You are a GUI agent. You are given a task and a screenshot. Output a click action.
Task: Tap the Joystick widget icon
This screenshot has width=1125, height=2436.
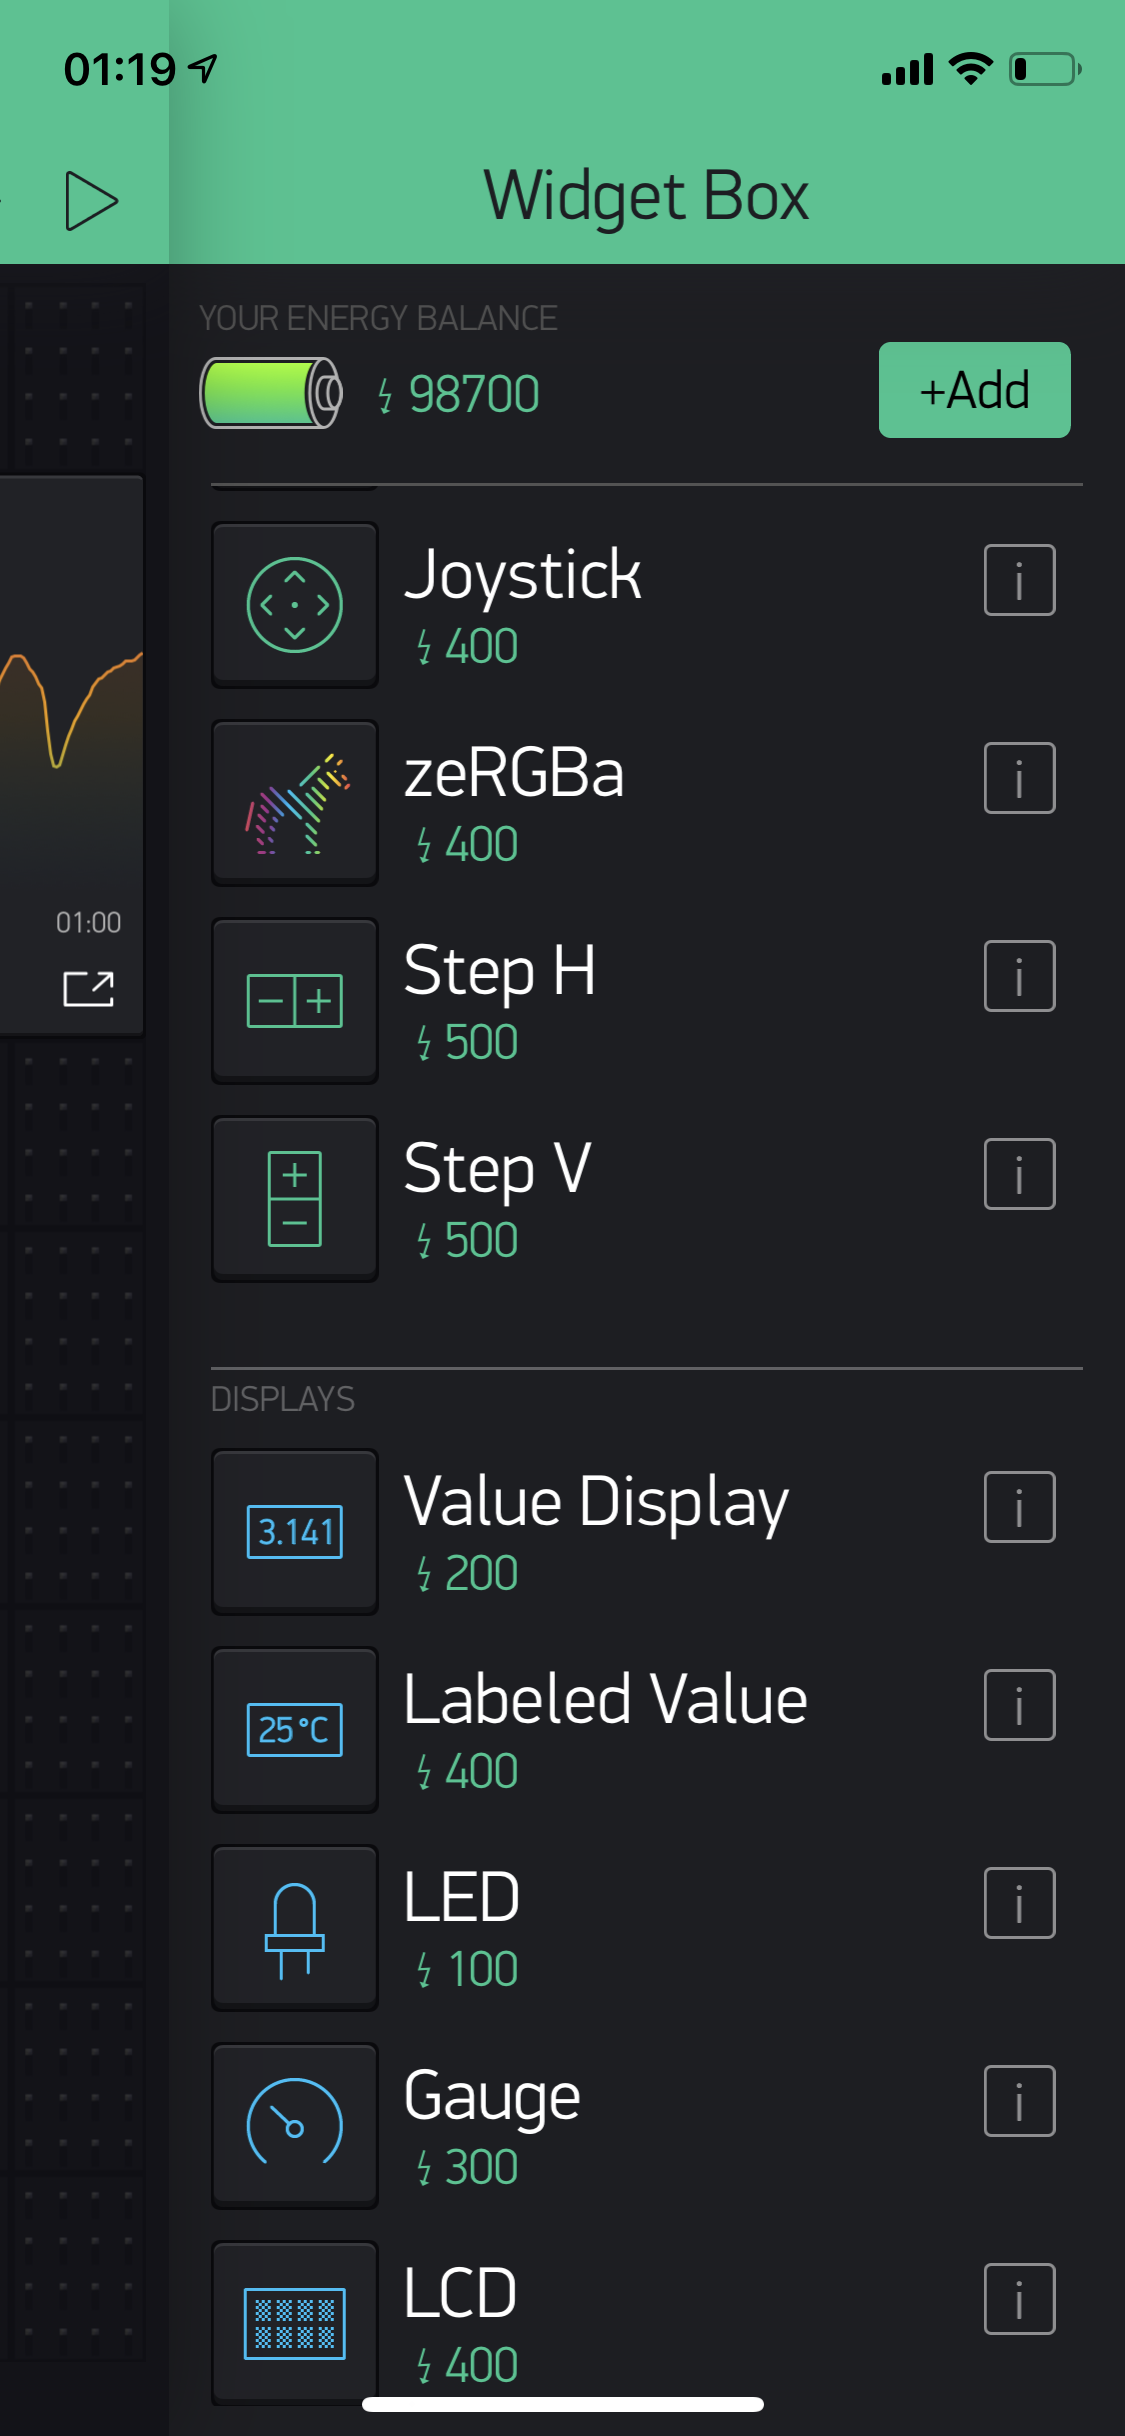(x=295, y=605)
